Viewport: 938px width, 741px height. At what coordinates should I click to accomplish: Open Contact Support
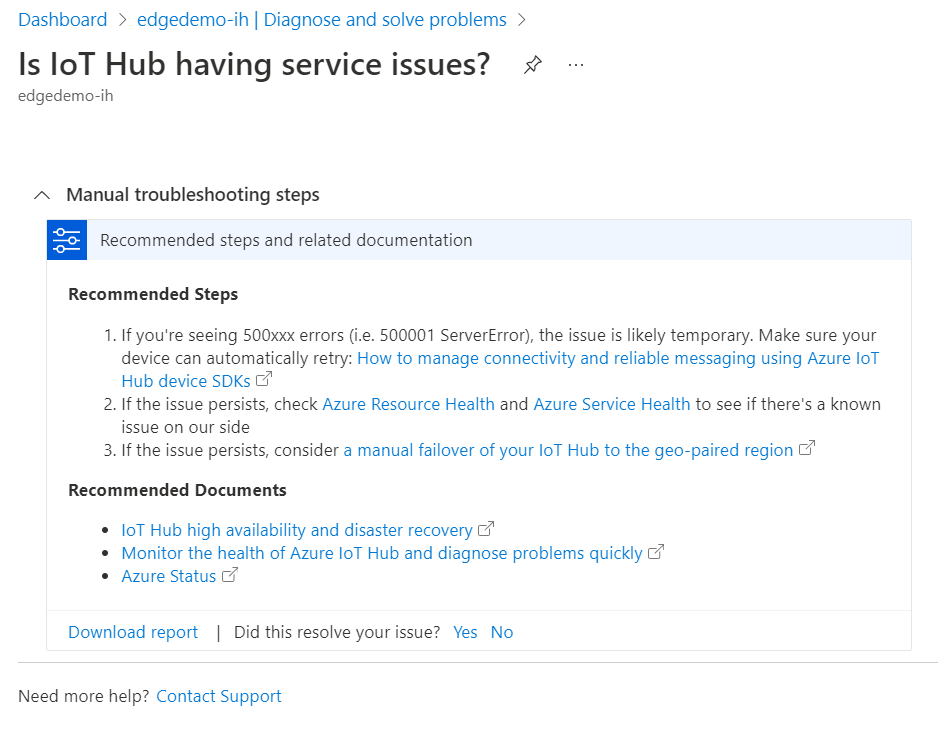218,696
